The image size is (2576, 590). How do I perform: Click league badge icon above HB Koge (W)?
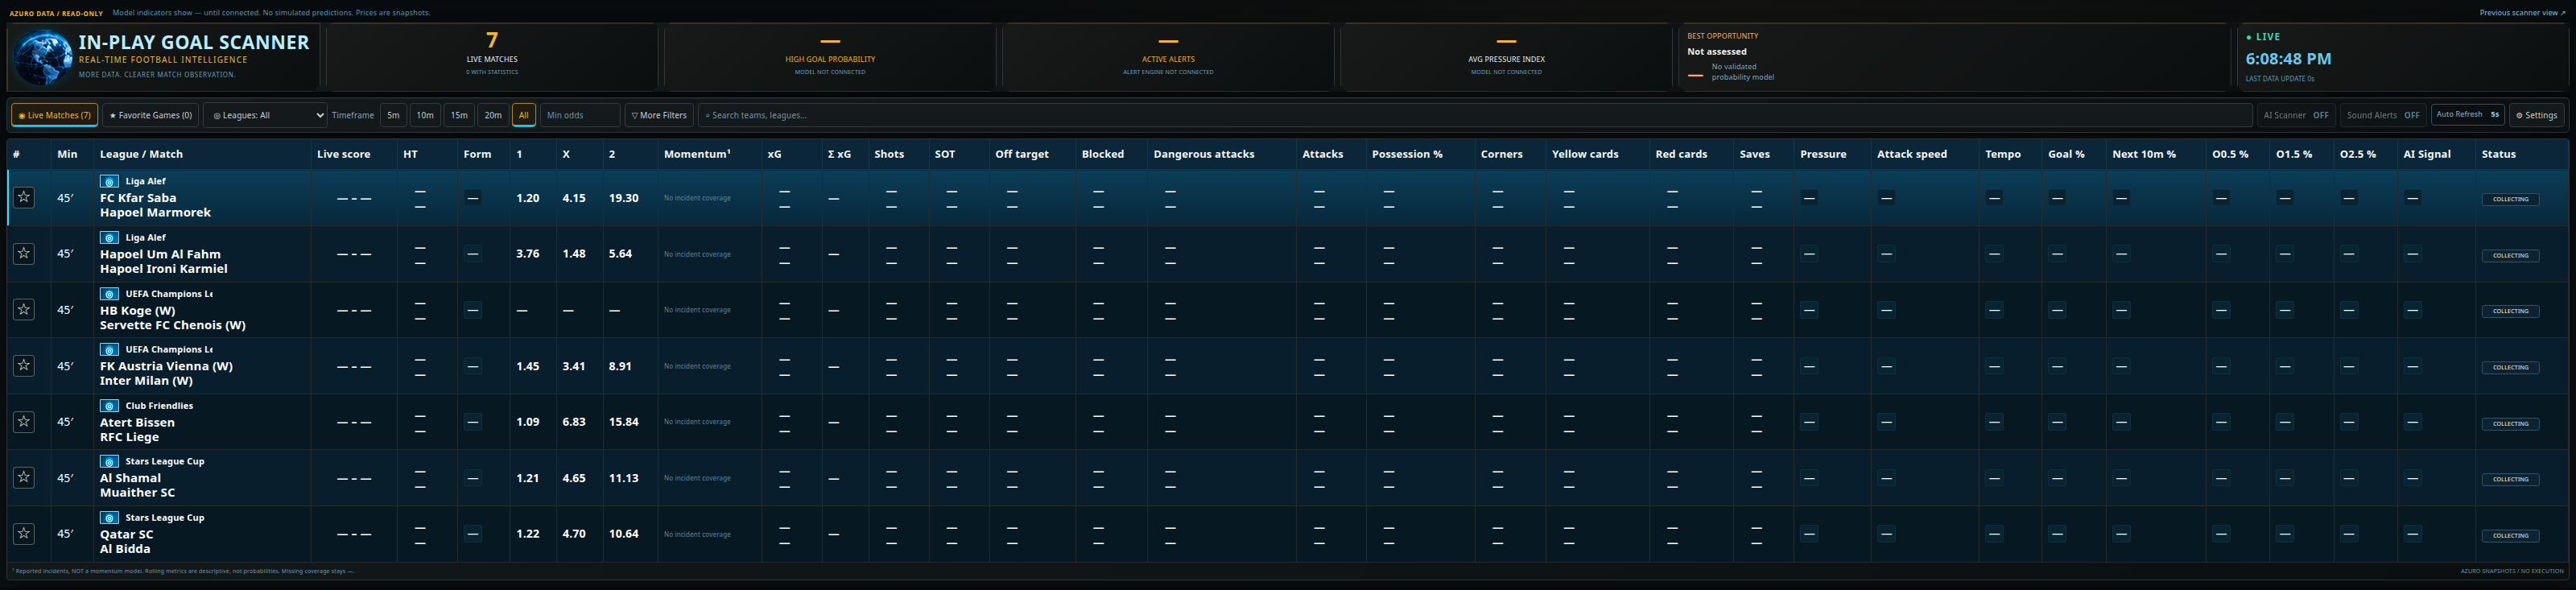[109, 294]
